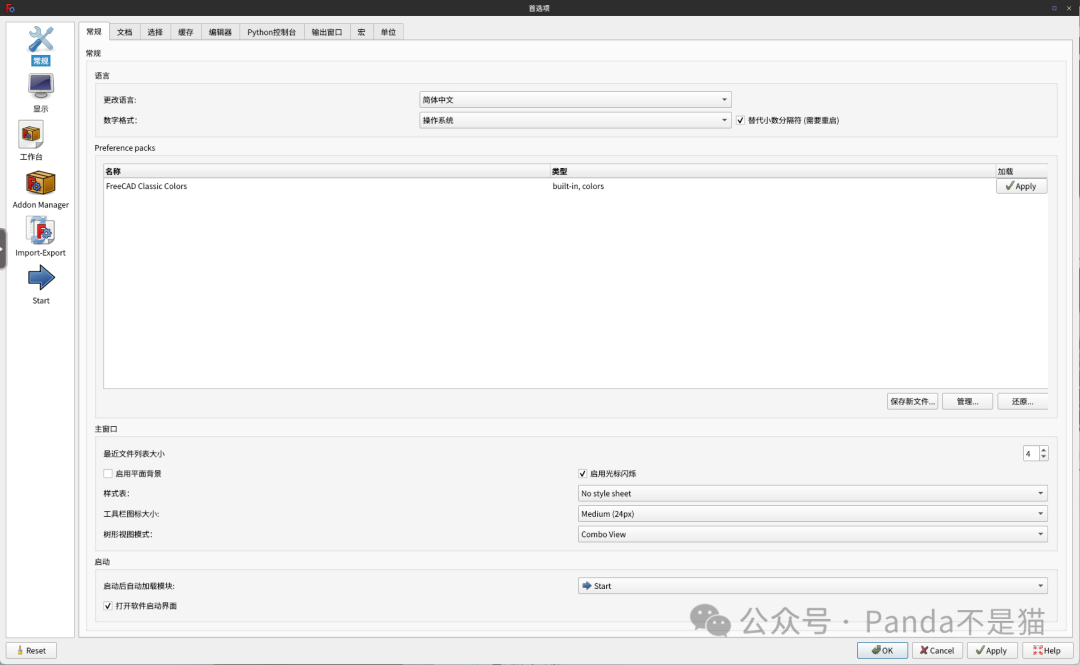Open the Import-Export preferences icon
Image resolution: width=1080 pixels, height=665 pixels.
pos(41,231)
